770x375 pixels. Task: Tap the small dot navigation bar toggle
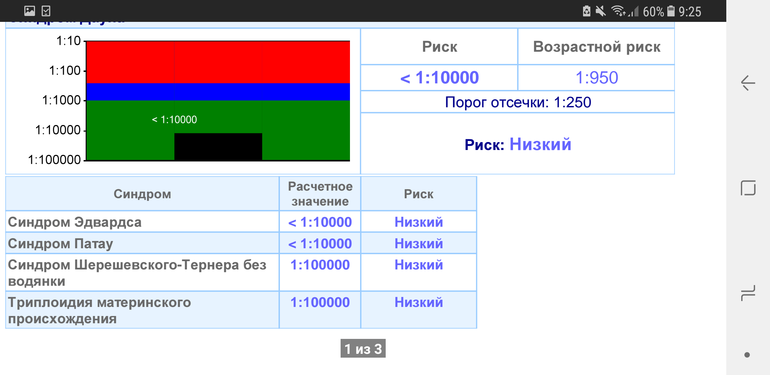coord(747,355)
